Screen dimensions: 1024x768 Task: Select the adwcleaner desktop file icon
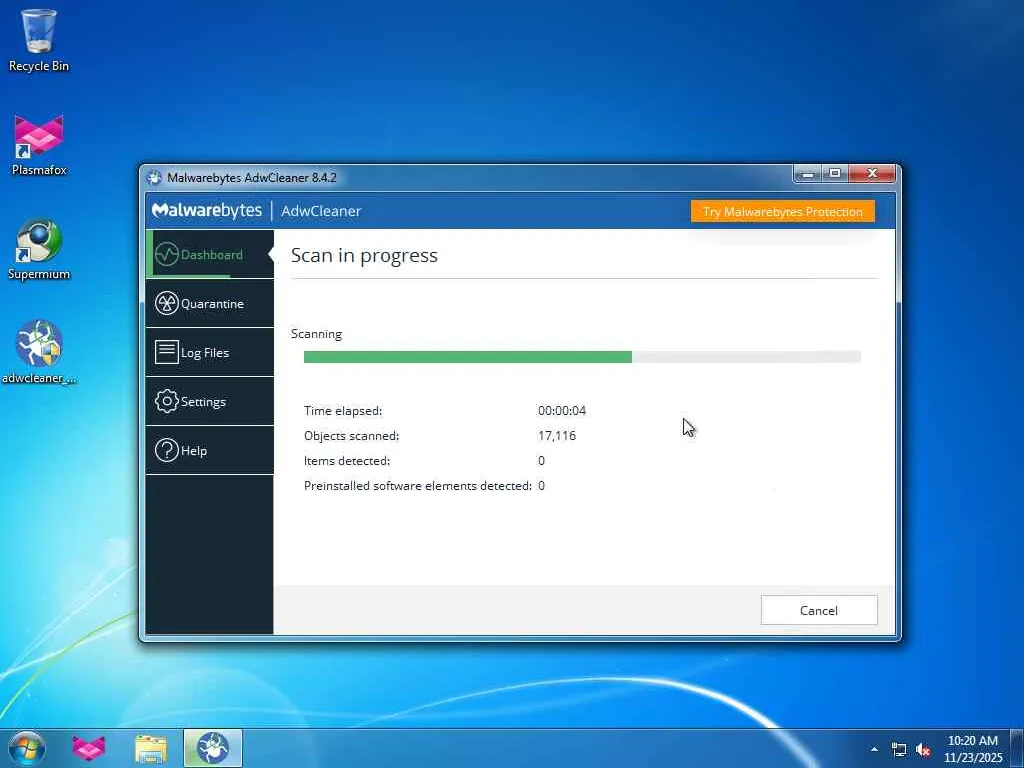[x=39, y=353]
